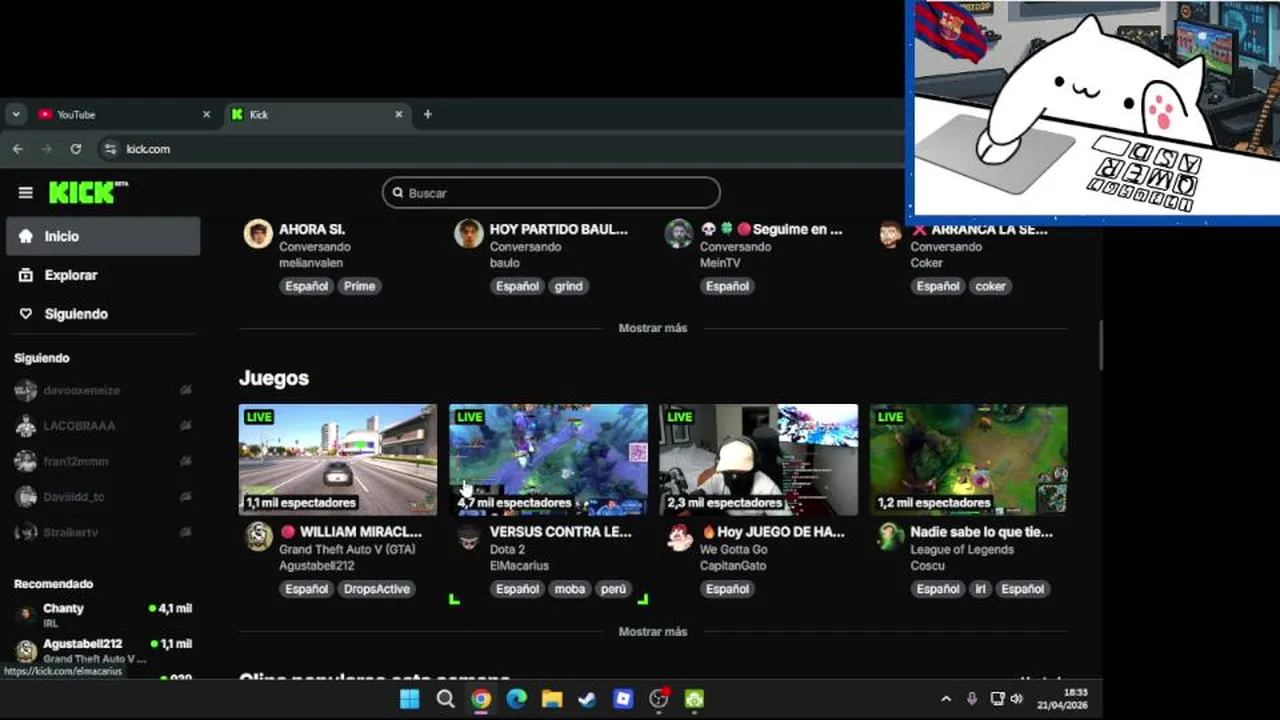
Task: Click the taskbar volume icon
Action: pyautogui.click(x=1017, y=699)
